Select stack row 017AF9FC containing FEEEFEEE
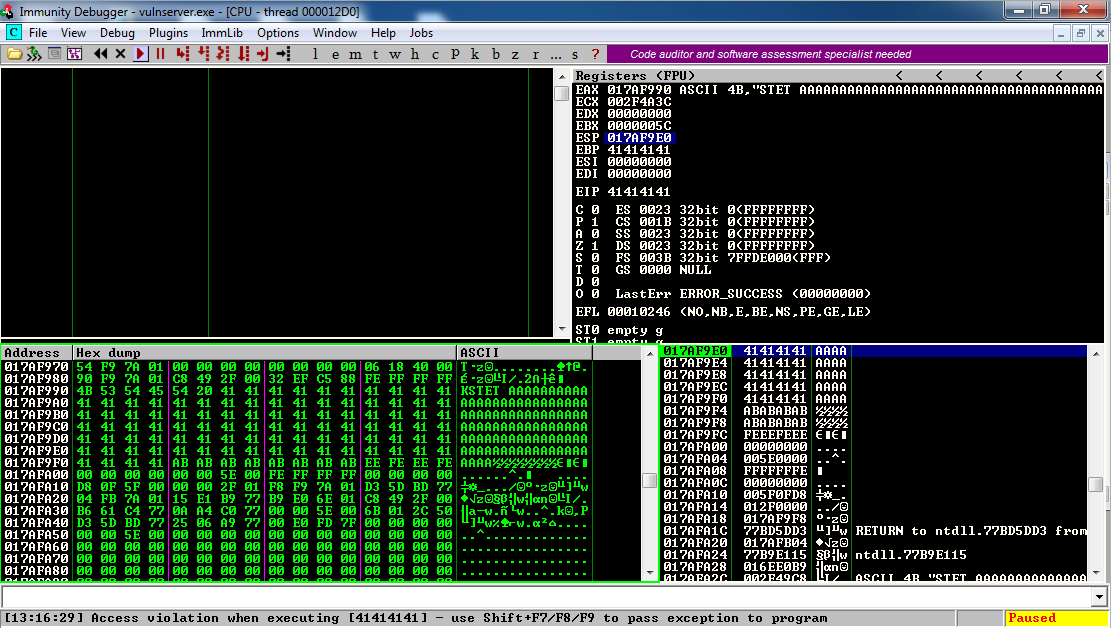1111x628 pixels. point(874,434)
